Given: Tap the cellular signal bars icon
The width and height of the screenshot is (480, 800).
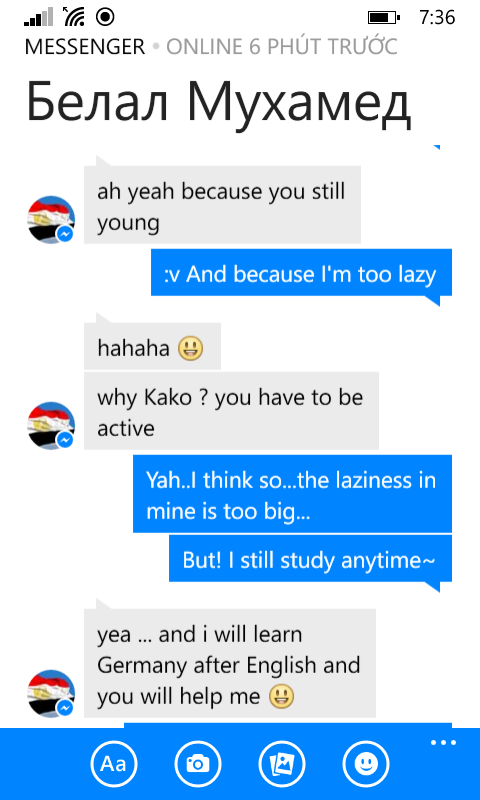Looking at the screenshot, I should 39,17.
